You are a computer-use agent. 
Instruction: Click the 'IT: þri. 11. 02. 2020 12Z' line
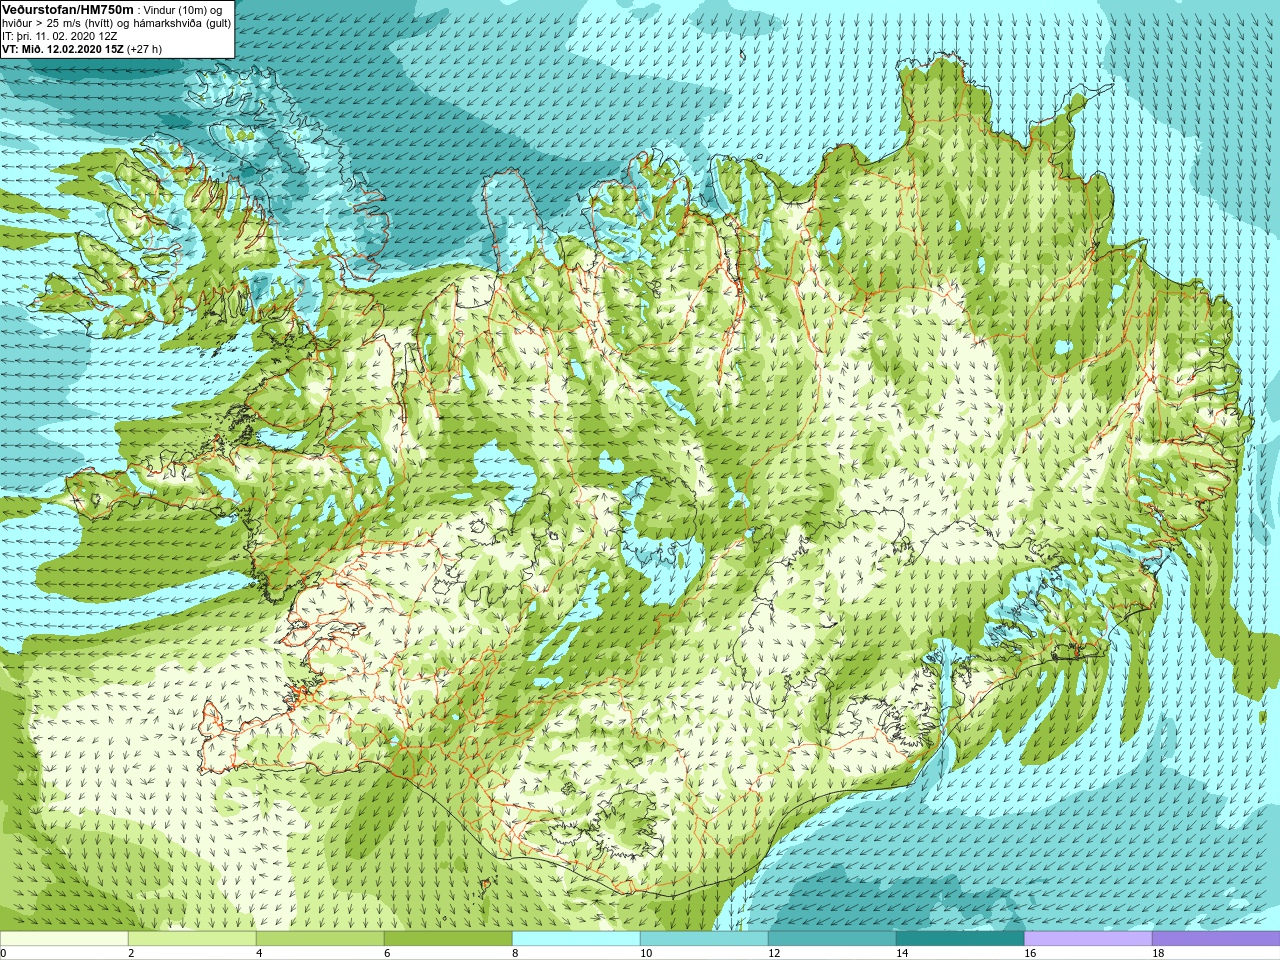(59, 35)
